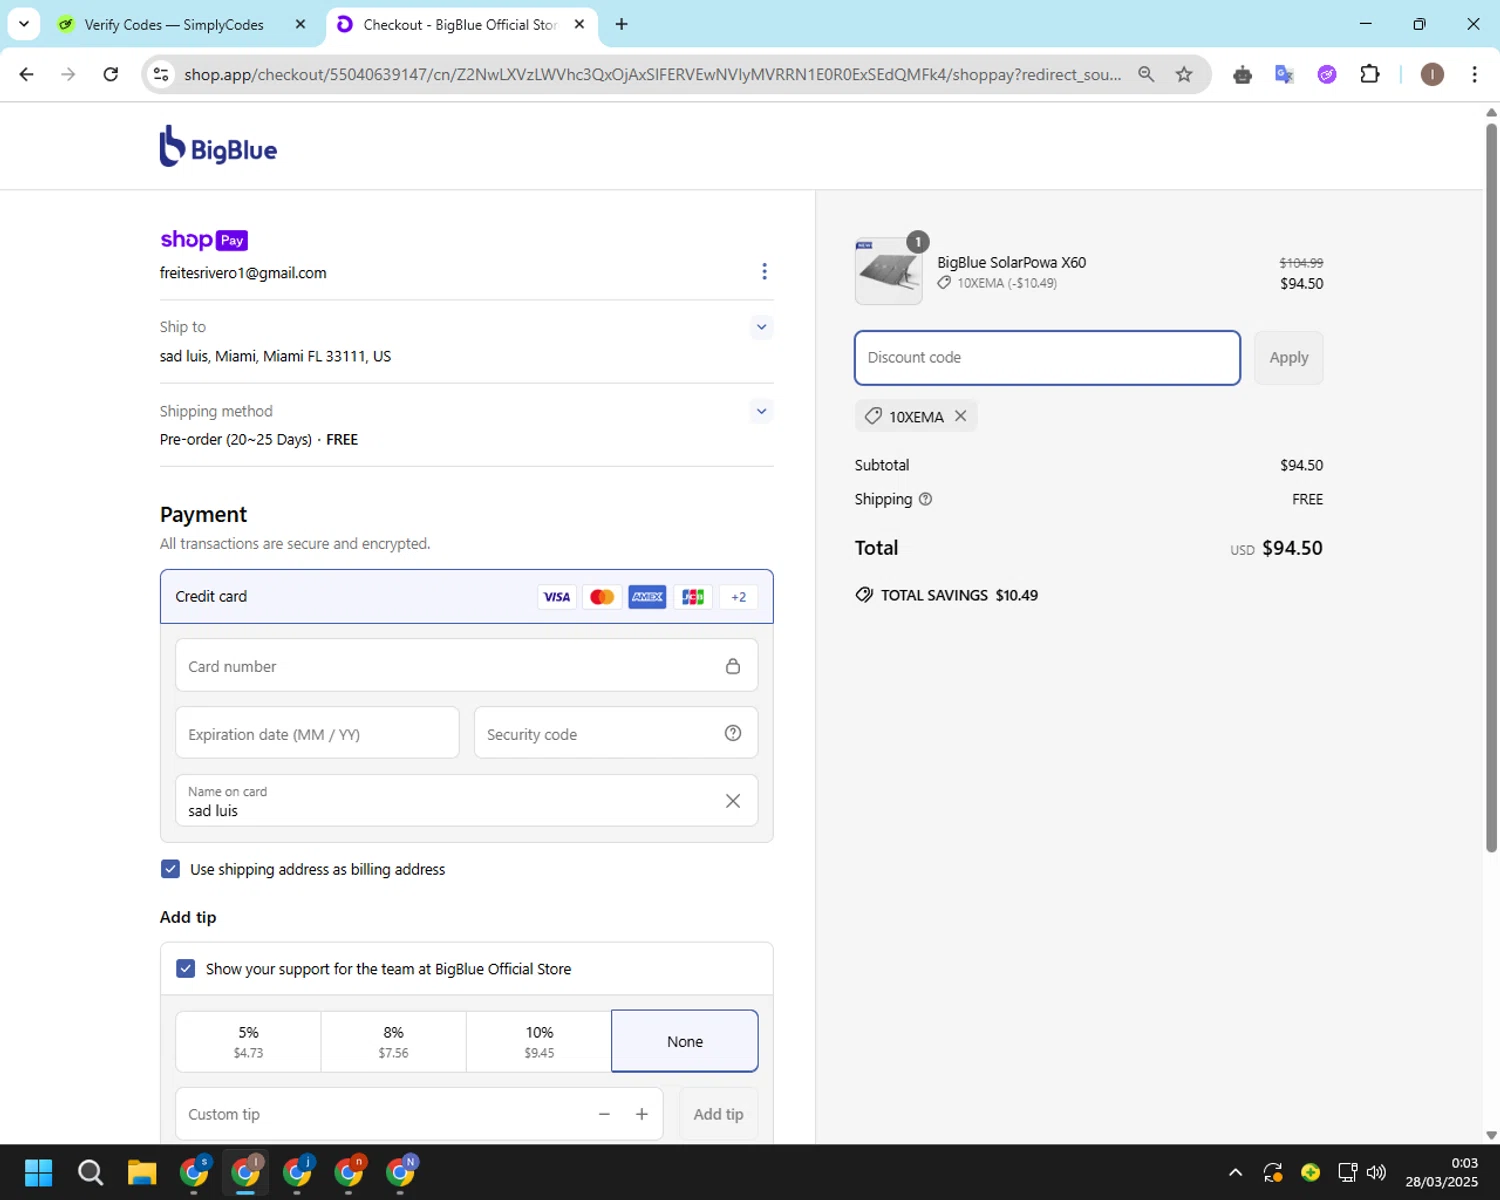Click the SolarPowa X60 product thumbnail
1500x1200 pixels.
tap(888, 271)
